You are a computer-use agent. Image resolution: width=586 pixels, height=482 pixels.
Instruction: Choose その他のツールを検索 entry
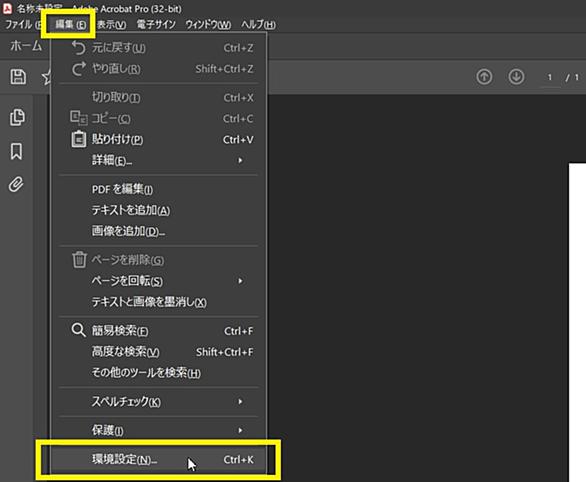158,373
